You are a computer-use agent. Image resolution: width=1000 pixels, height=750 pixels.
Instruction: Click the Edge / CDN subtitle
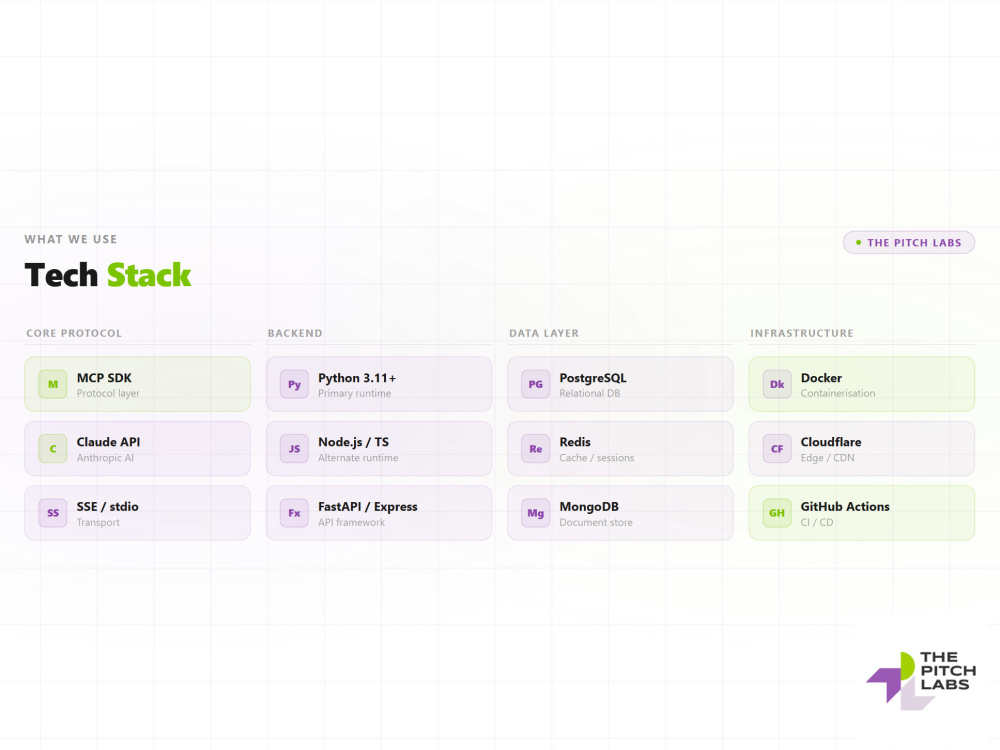pos(828,458)
